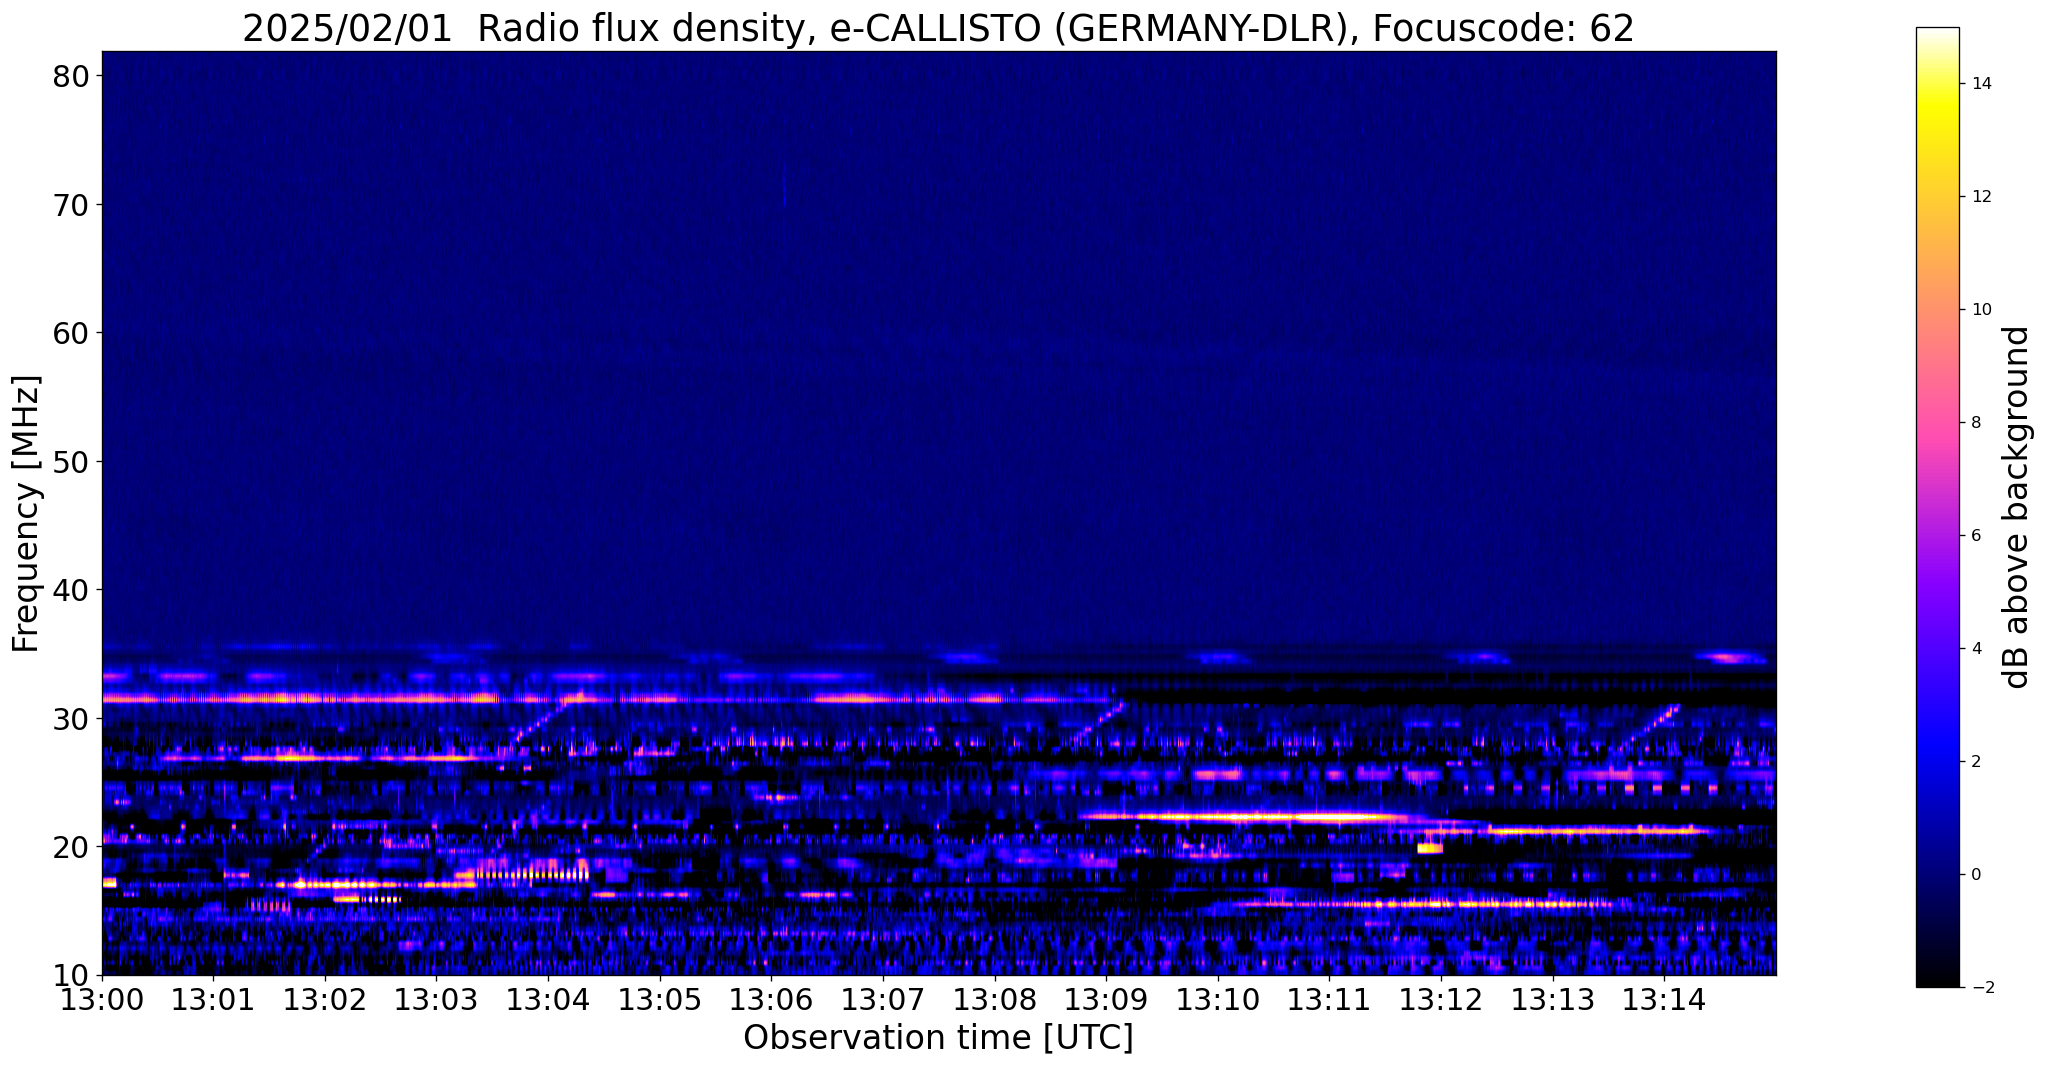Click the 30 MHz frequency tick label
This screenshot has height=1067, width=2047.
[x=71, y=719]
